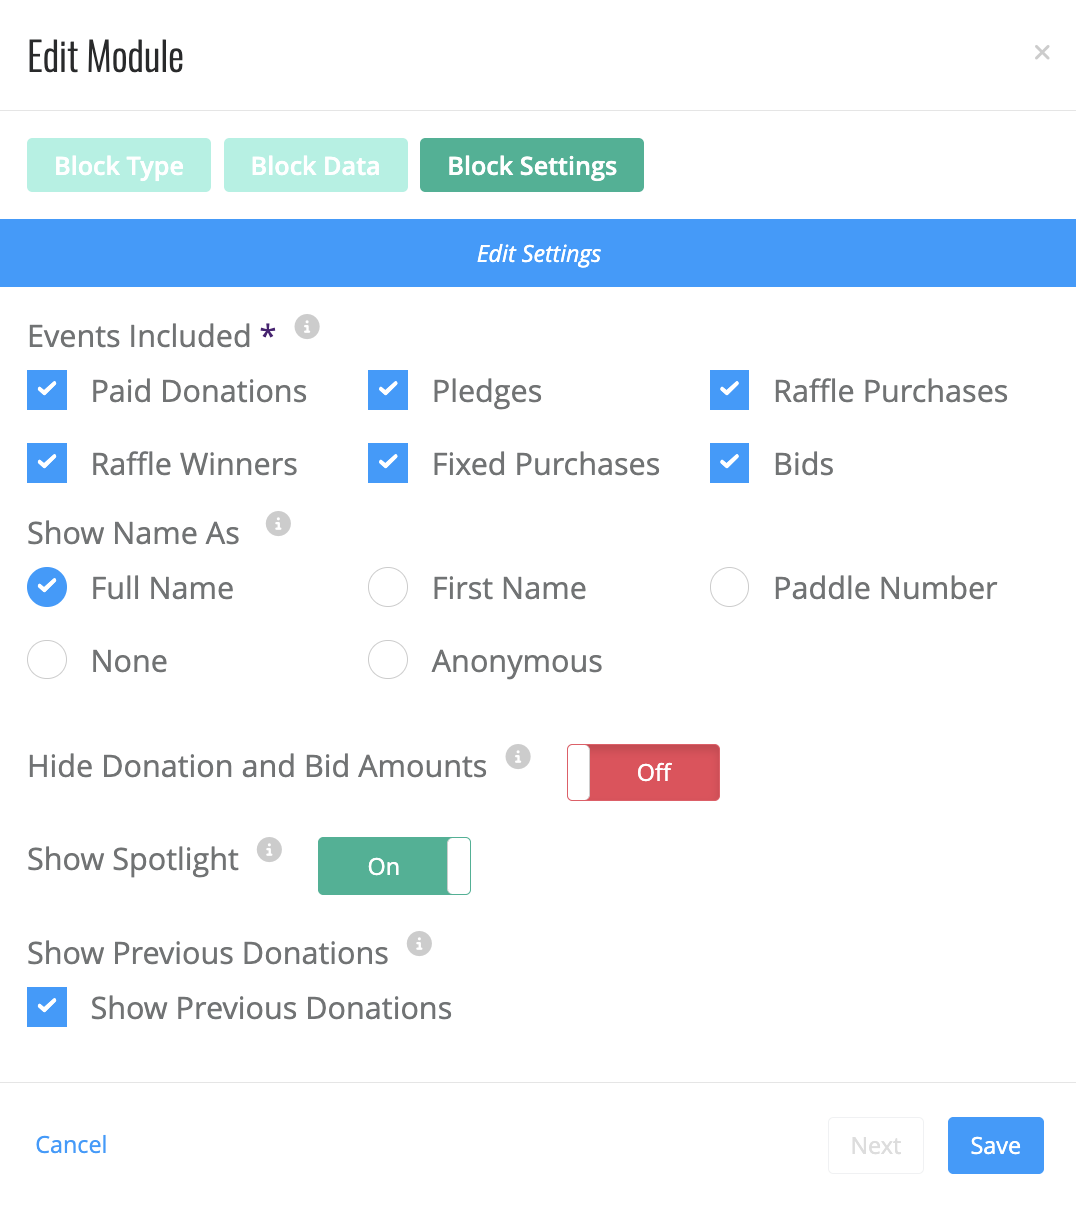The height and width of the screenshot is (1206, 1076).
Task: Click info icon for Hide Donation and Bid Amounts
Action: coord(517,756)
